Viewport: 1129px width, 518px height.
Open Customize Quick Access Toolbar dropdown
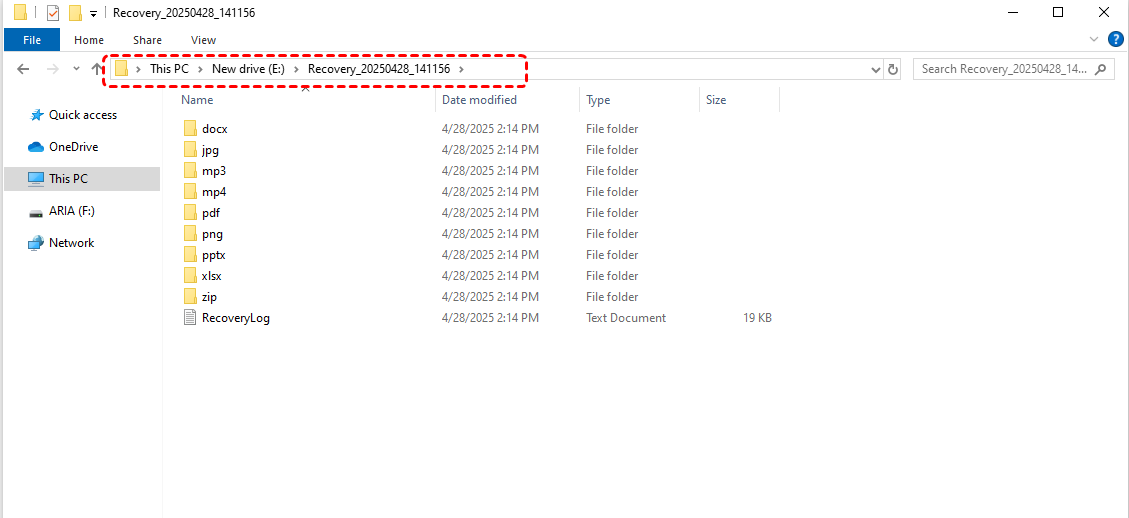coord(93,14)
